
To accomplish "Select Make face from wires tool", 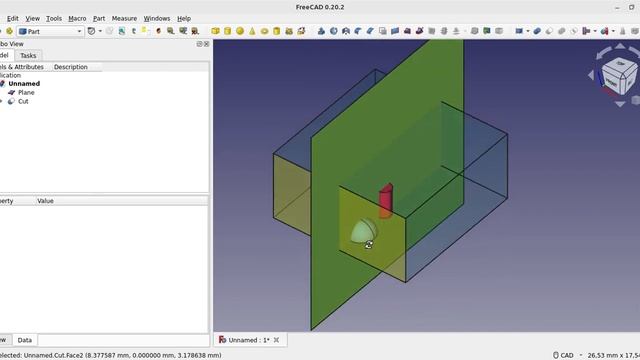I will tap(382, 31).
